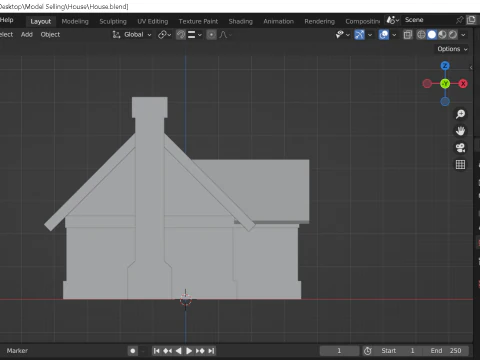Switch to Material Preview shading
This screenshot has width=480, height=360.
click(442, 35)
